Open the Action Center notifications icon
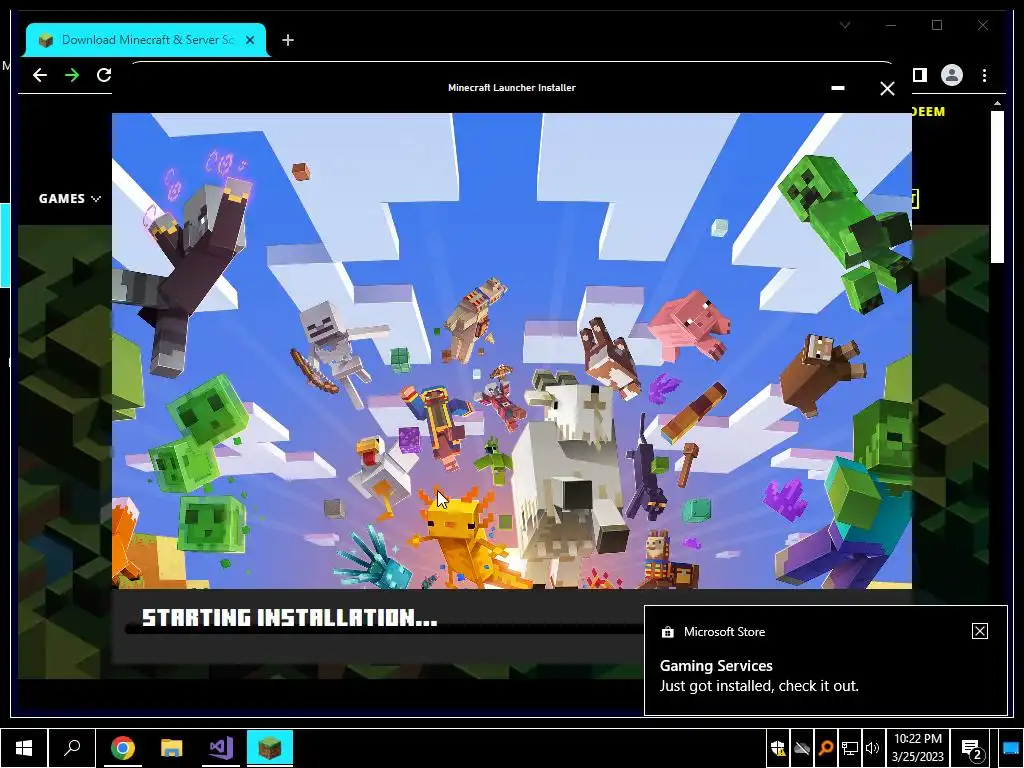This screenshot has height=768, width=1024. coord(972,749)
